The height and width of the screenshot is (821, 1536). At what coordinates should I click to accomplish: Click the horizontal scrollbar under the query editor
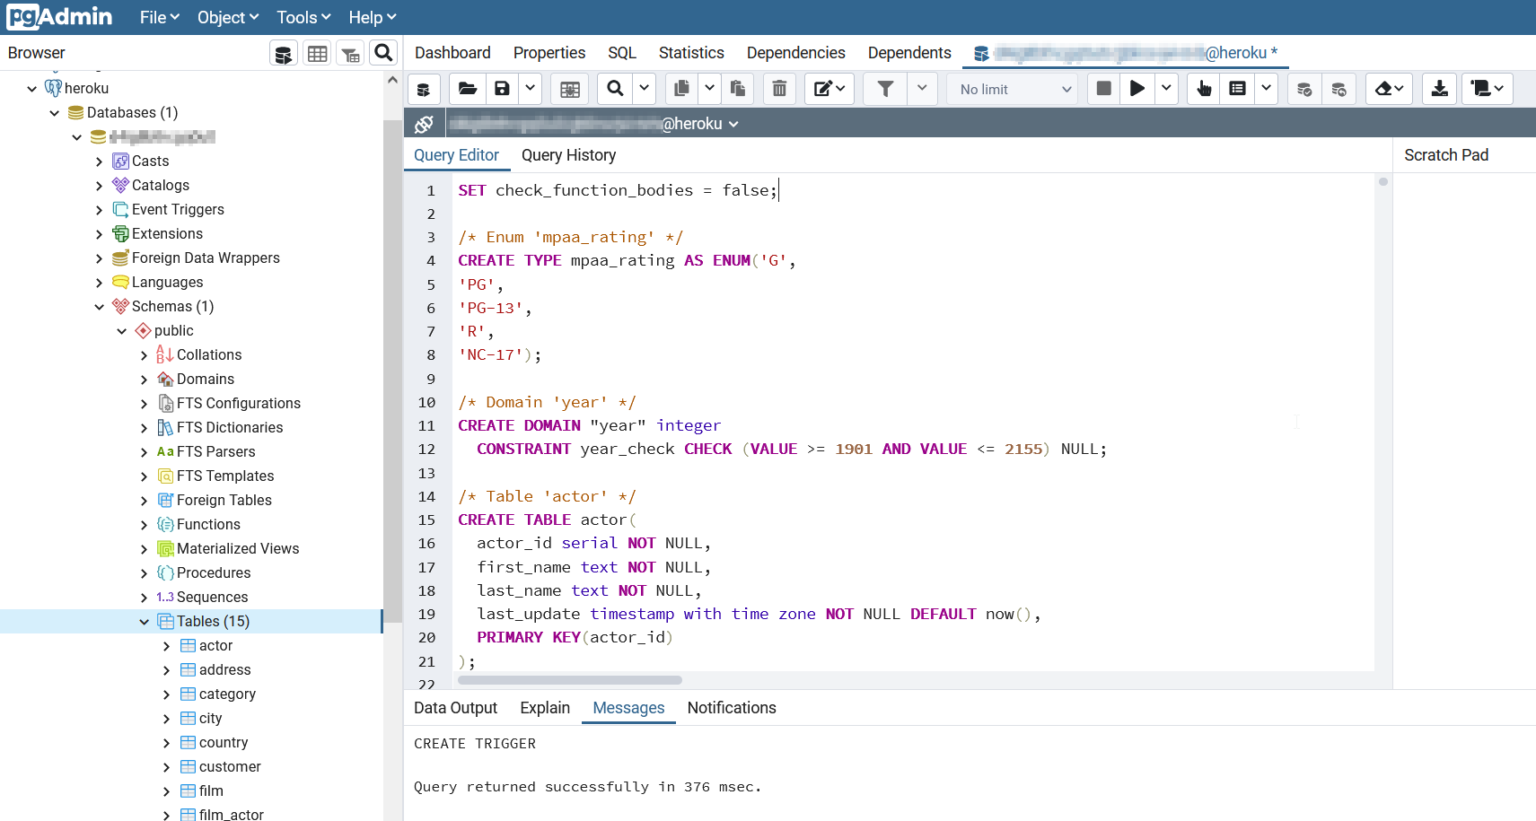pos(570,680)
